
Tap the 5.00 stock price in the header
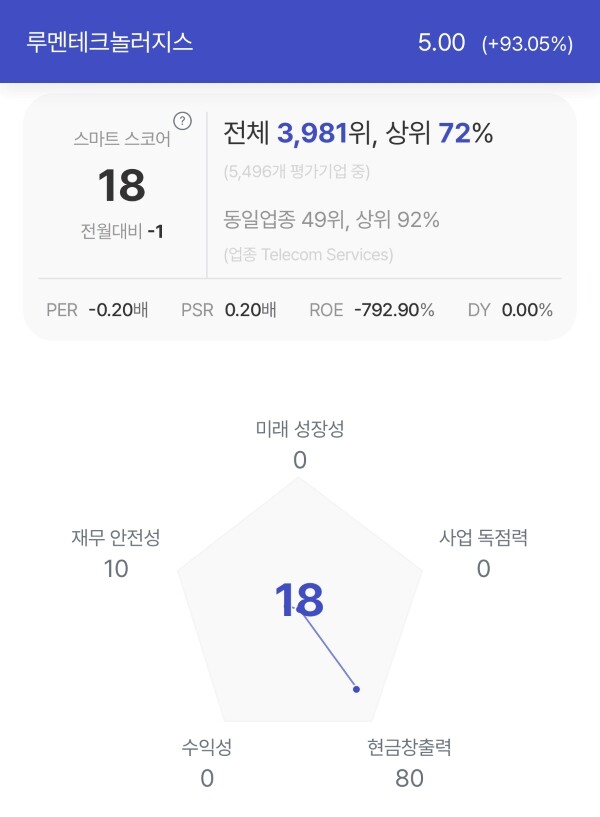(441, 42)
